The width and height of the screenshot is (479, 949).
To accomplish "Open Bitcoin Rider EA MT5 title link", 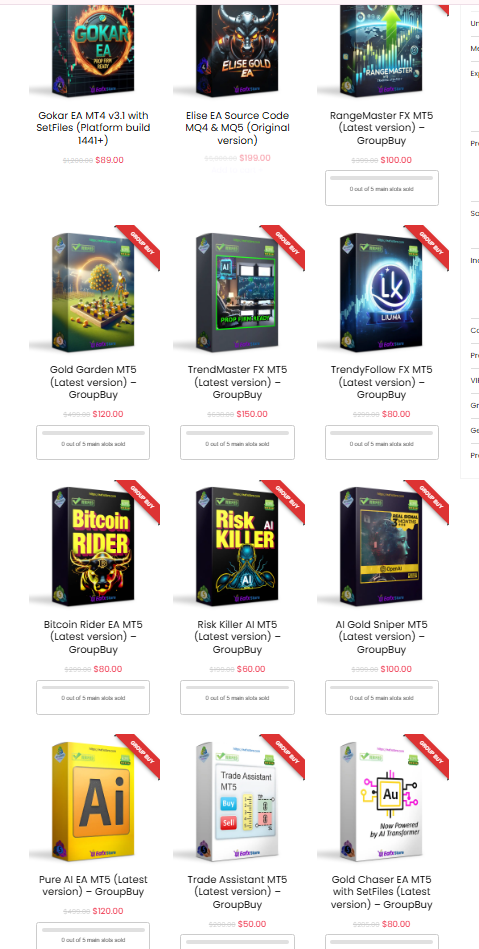I will [x=93, y=637].
